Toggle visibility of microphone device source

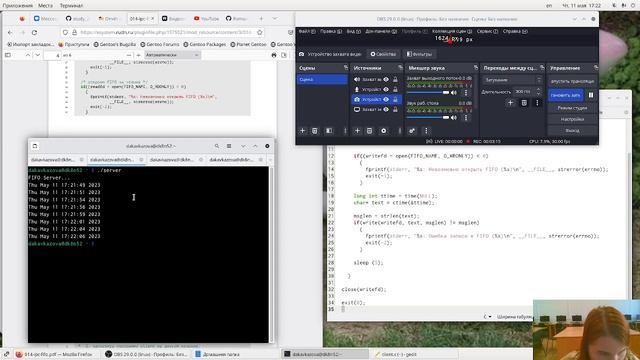click(x=386, y=89)
